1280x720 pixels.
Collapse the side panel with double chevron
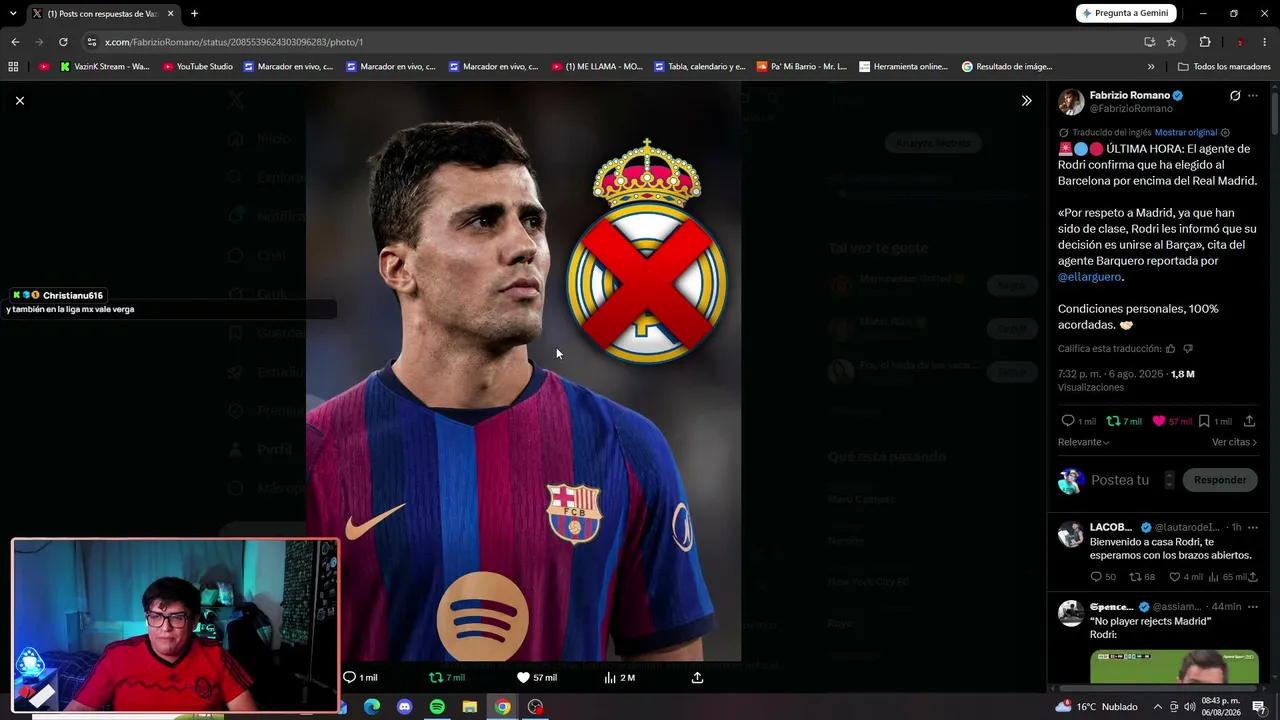coord(1026,100)
